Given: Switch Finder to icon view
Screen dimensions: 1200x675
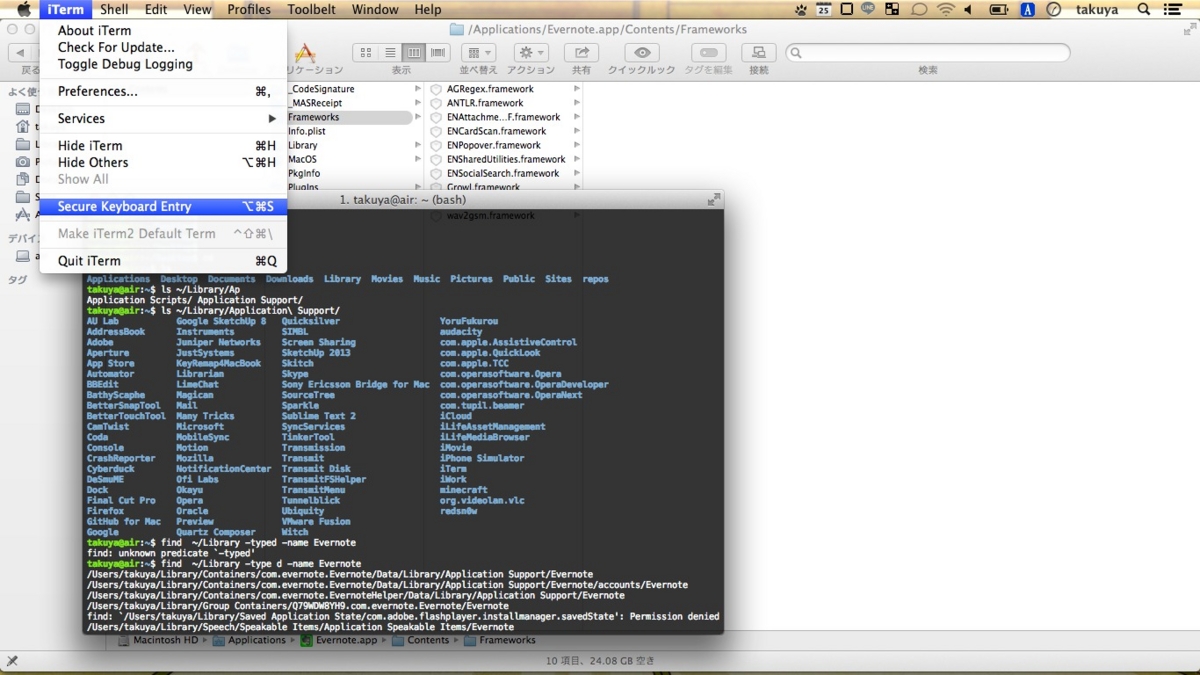Looking at the screenshot, I should [x=366, y=52].
